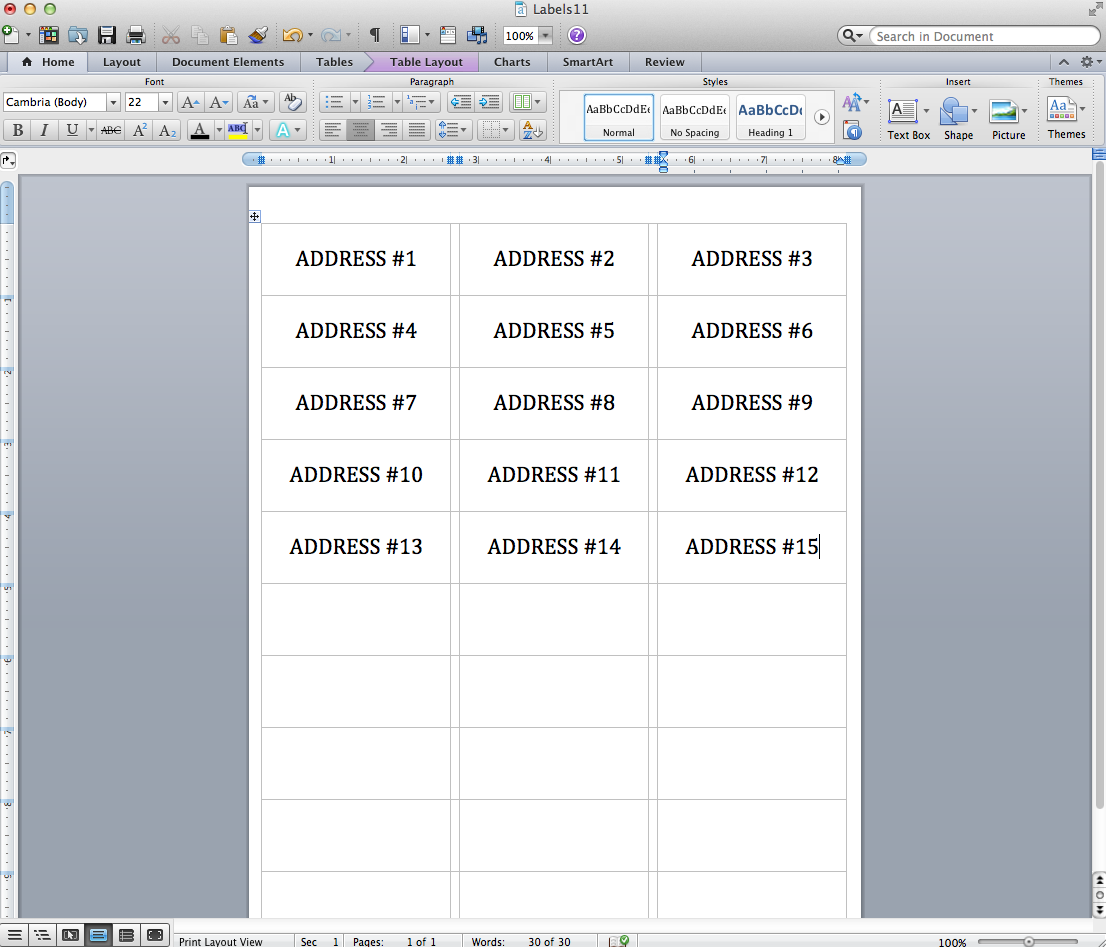Expand the styles gallery arrow

coord(822,117)
